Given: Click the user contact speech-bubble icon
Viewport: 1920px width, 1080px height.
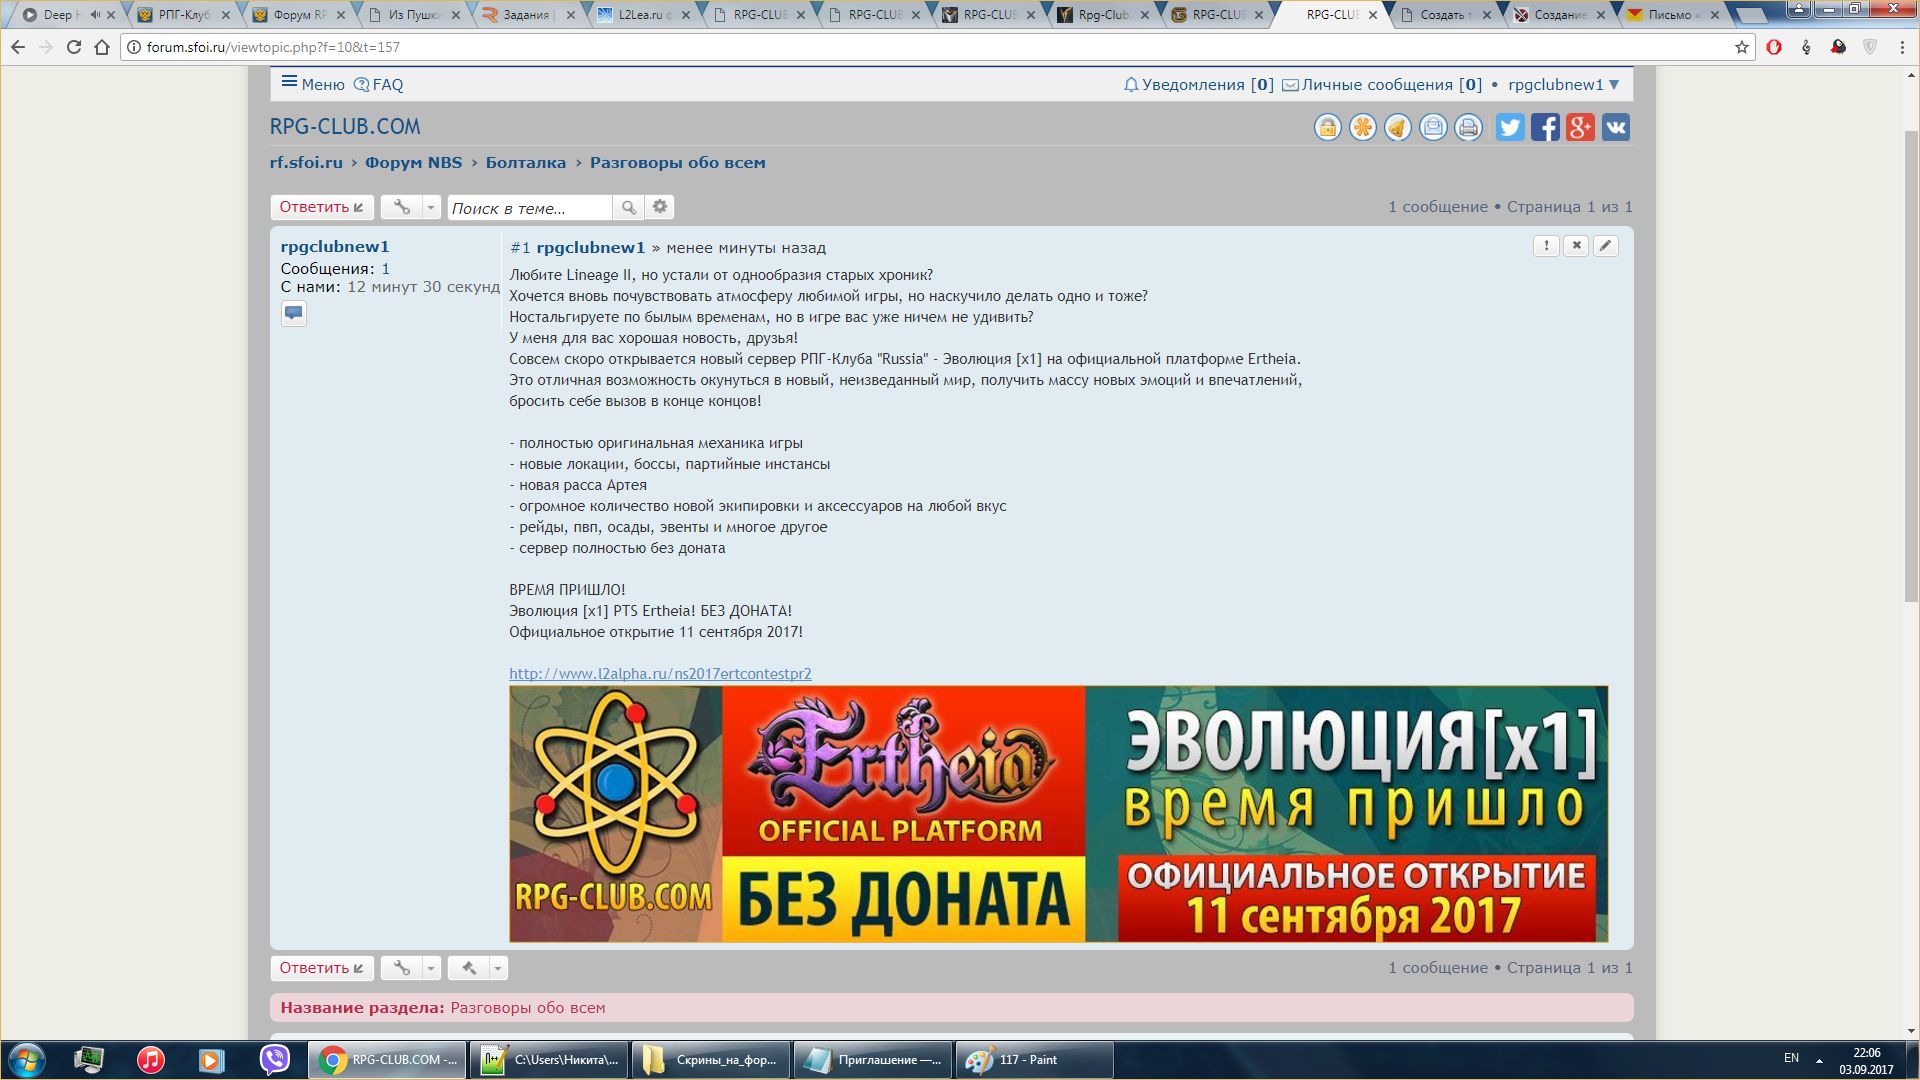Looking at the screenshot, I should [293, 313].
